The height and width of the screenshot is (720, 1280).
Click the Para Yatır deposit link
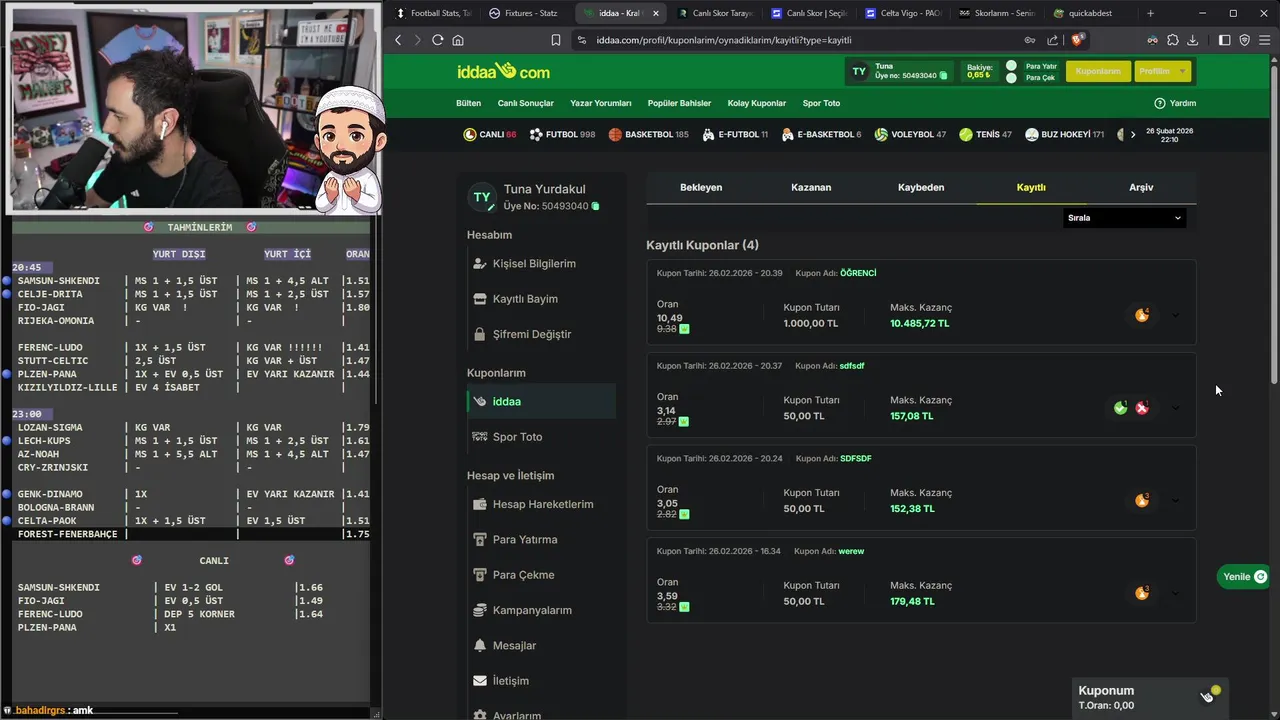pyautogui.click(x=1041, y=66)
